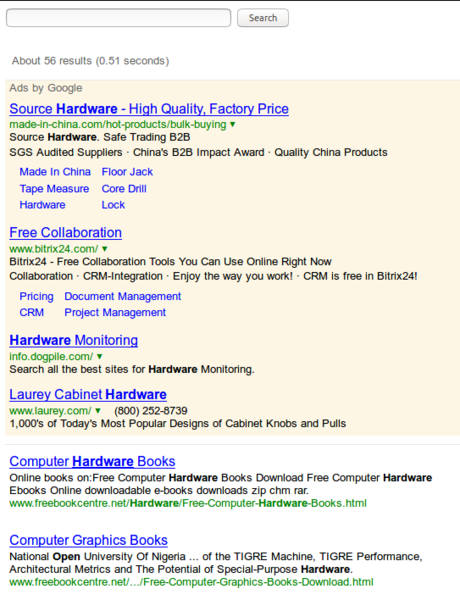This screenshot has width=460, height=600.
Task: Expand dropdown arrow next to www.laurey.com
Action: 98,411
